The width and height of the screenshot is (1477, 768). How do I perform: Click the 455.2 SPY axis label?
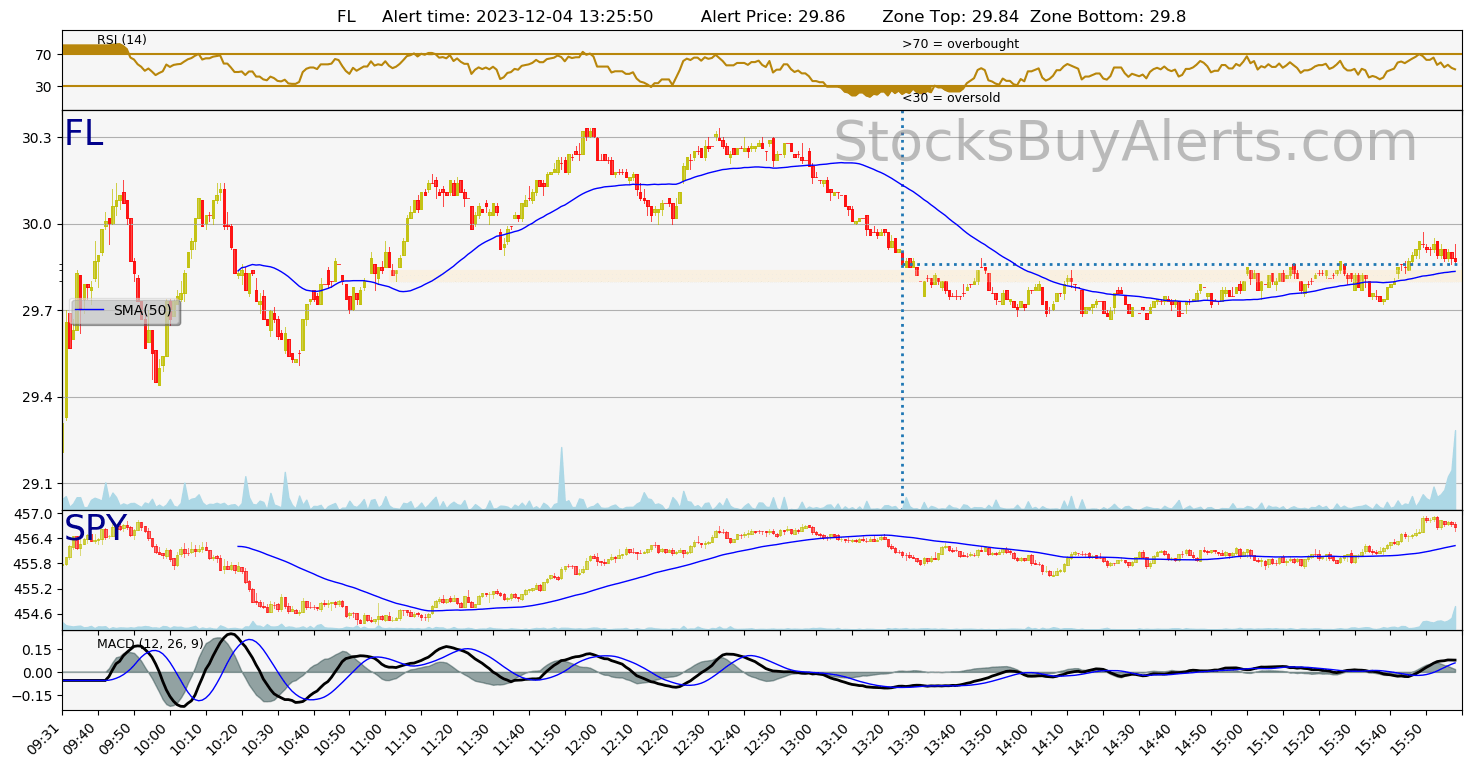point(34,589)
